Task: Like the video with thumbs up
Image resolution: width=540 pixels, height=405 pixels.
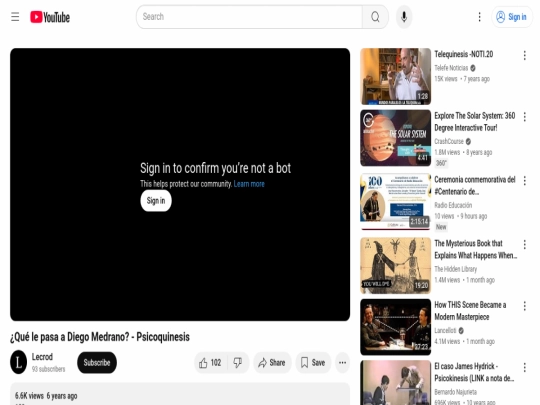Action: tap(210, 363)
